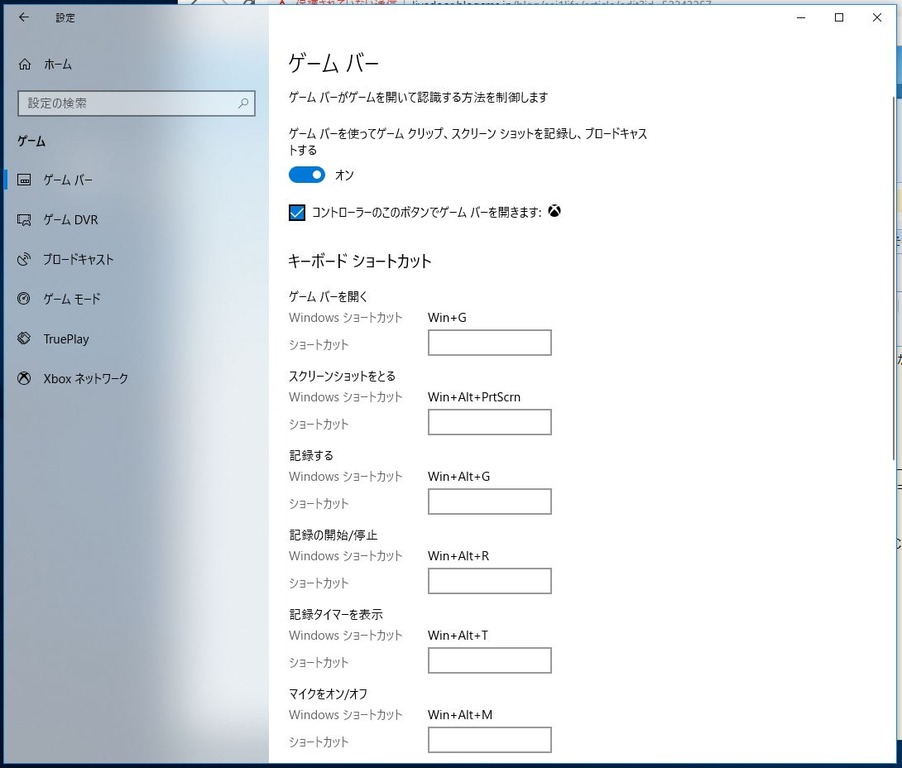Viewport: 902px width, 768px height.
Task: Uncheck controller button opens Game Bar checkbox
Action: (x=297, y=212)
